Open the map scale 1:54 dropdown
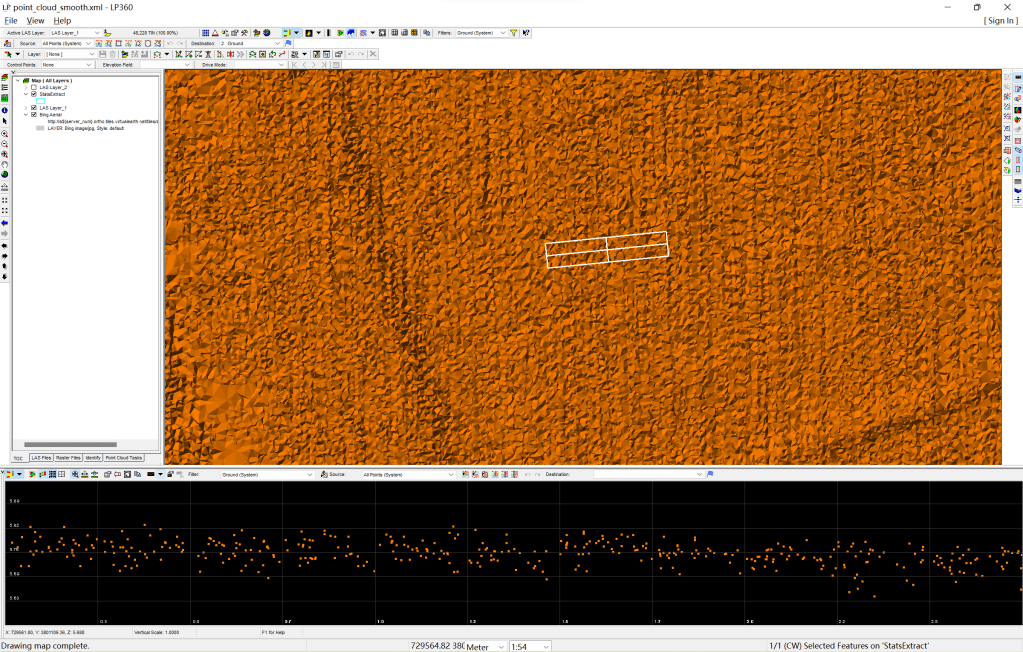The width and height of the screenshot is (1023, 652). click(x=545, y=647)
